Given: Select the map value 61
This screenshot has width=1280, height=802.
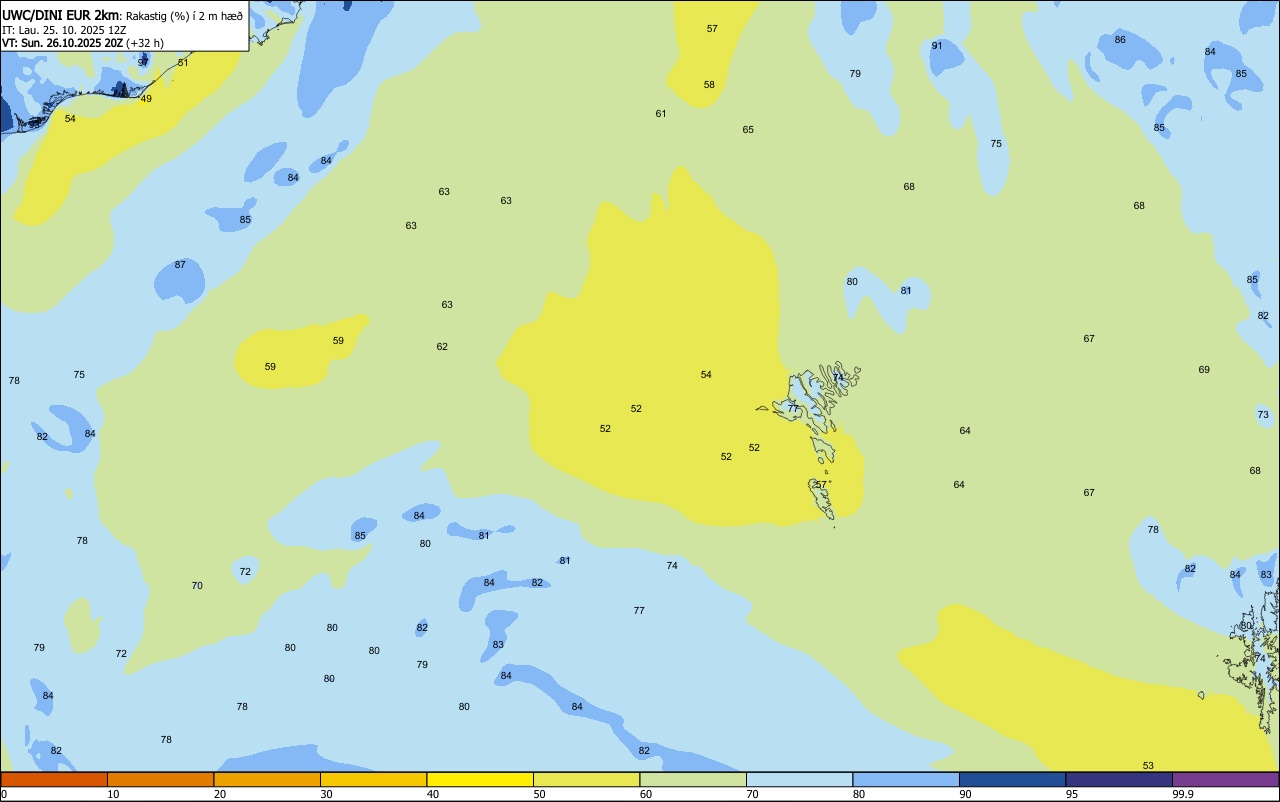Looking at the screenshot, I should [x=661, y=114].
